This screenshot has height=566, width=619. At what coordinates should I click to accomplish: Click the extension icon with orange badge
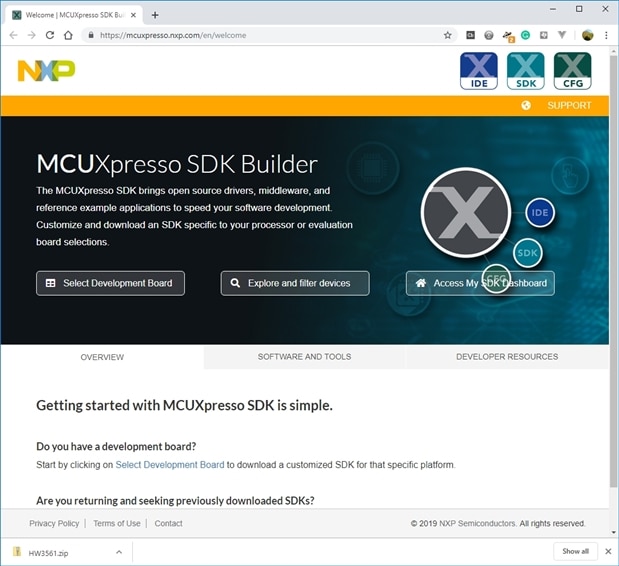click(x=508, y=36)
